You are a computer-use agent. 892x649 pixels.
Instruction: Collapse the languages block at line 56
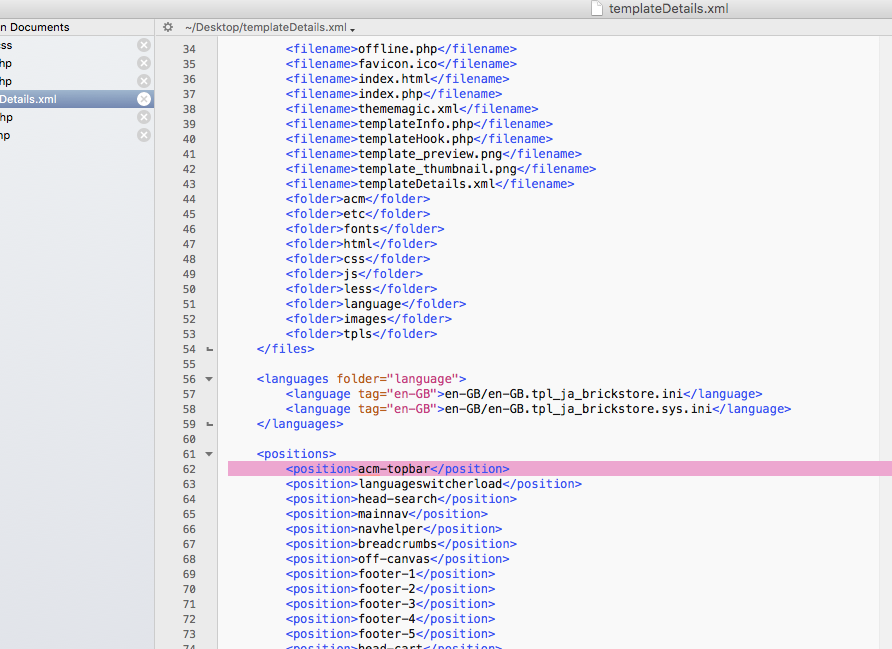click(x=209, y=379)
